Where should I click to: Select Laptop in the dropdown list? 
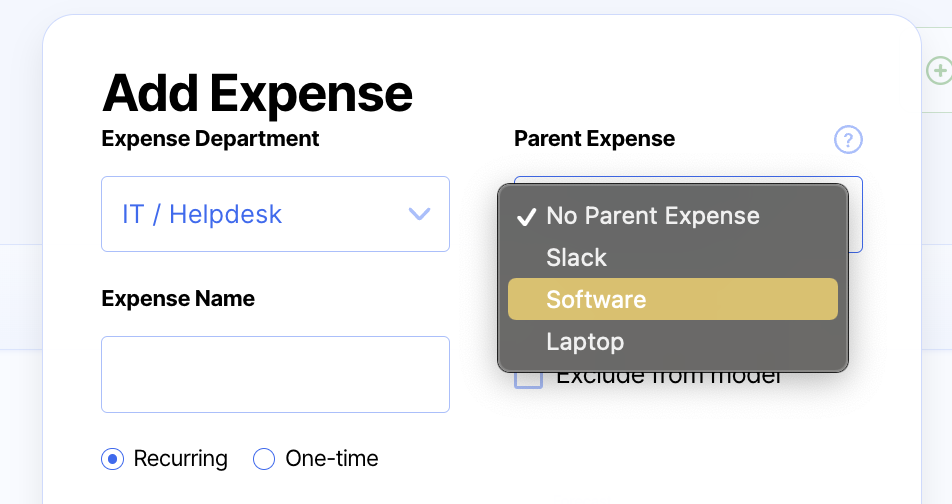pos(585,342)
